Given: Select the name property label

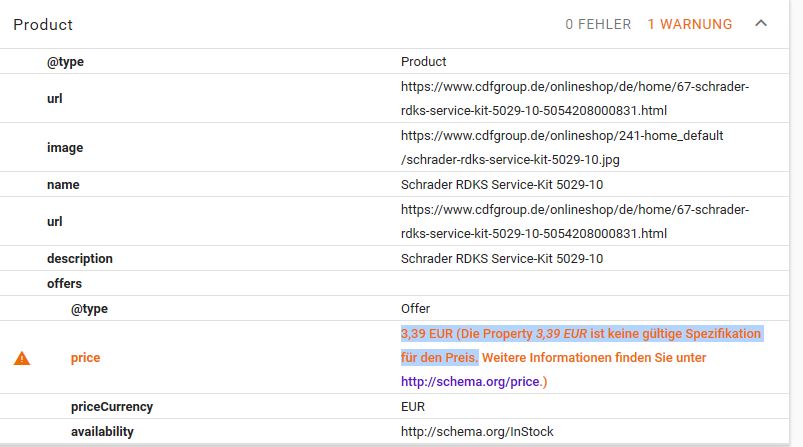Looking at the screenshot, I should [x=63, y=185].
